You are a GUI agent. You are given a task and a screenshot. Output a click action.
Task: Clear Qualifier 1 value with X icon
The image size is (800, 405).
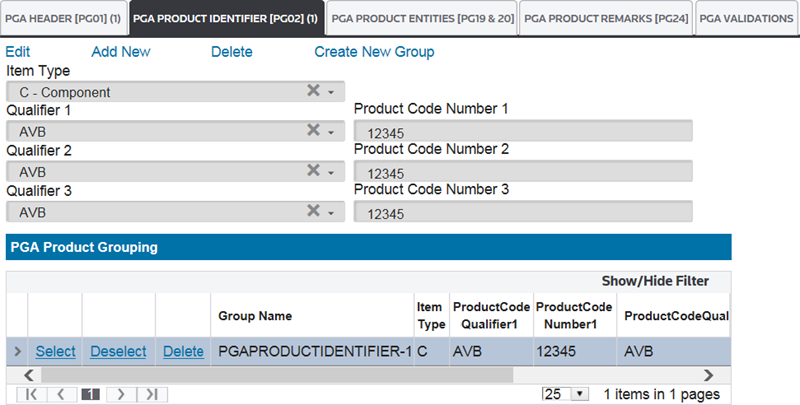313,130
